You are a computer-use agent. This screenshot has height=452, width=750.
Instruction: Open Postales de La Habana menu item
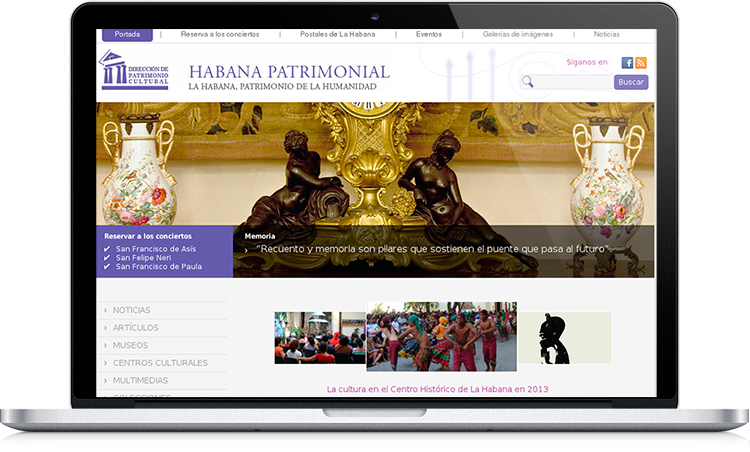coord(338,34)
